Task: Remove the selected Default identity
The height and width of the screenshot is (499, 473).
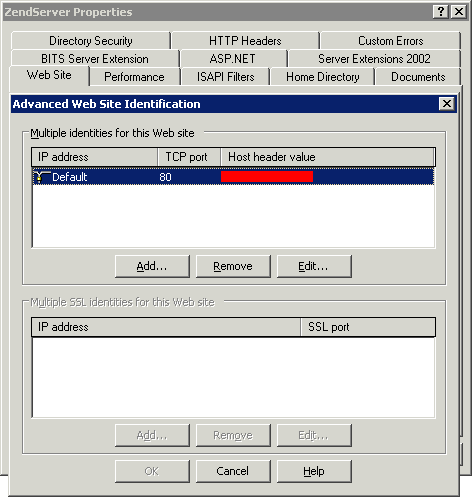Action: point(233,266)
